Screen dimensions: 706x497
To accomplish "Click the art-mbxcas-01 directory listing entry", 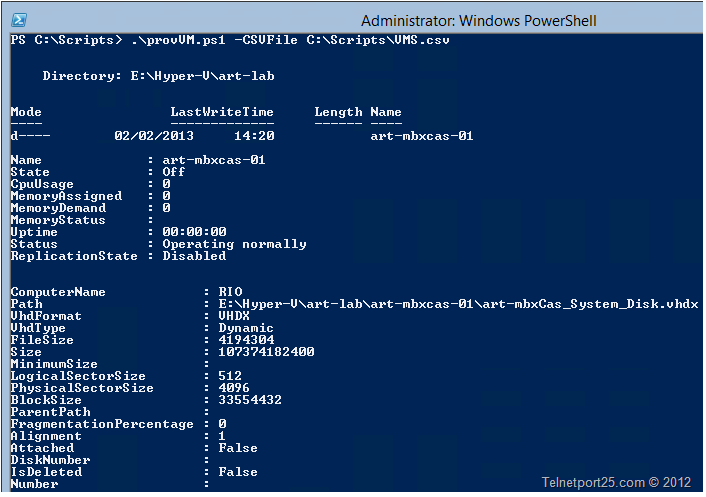I will click(421, 136).
